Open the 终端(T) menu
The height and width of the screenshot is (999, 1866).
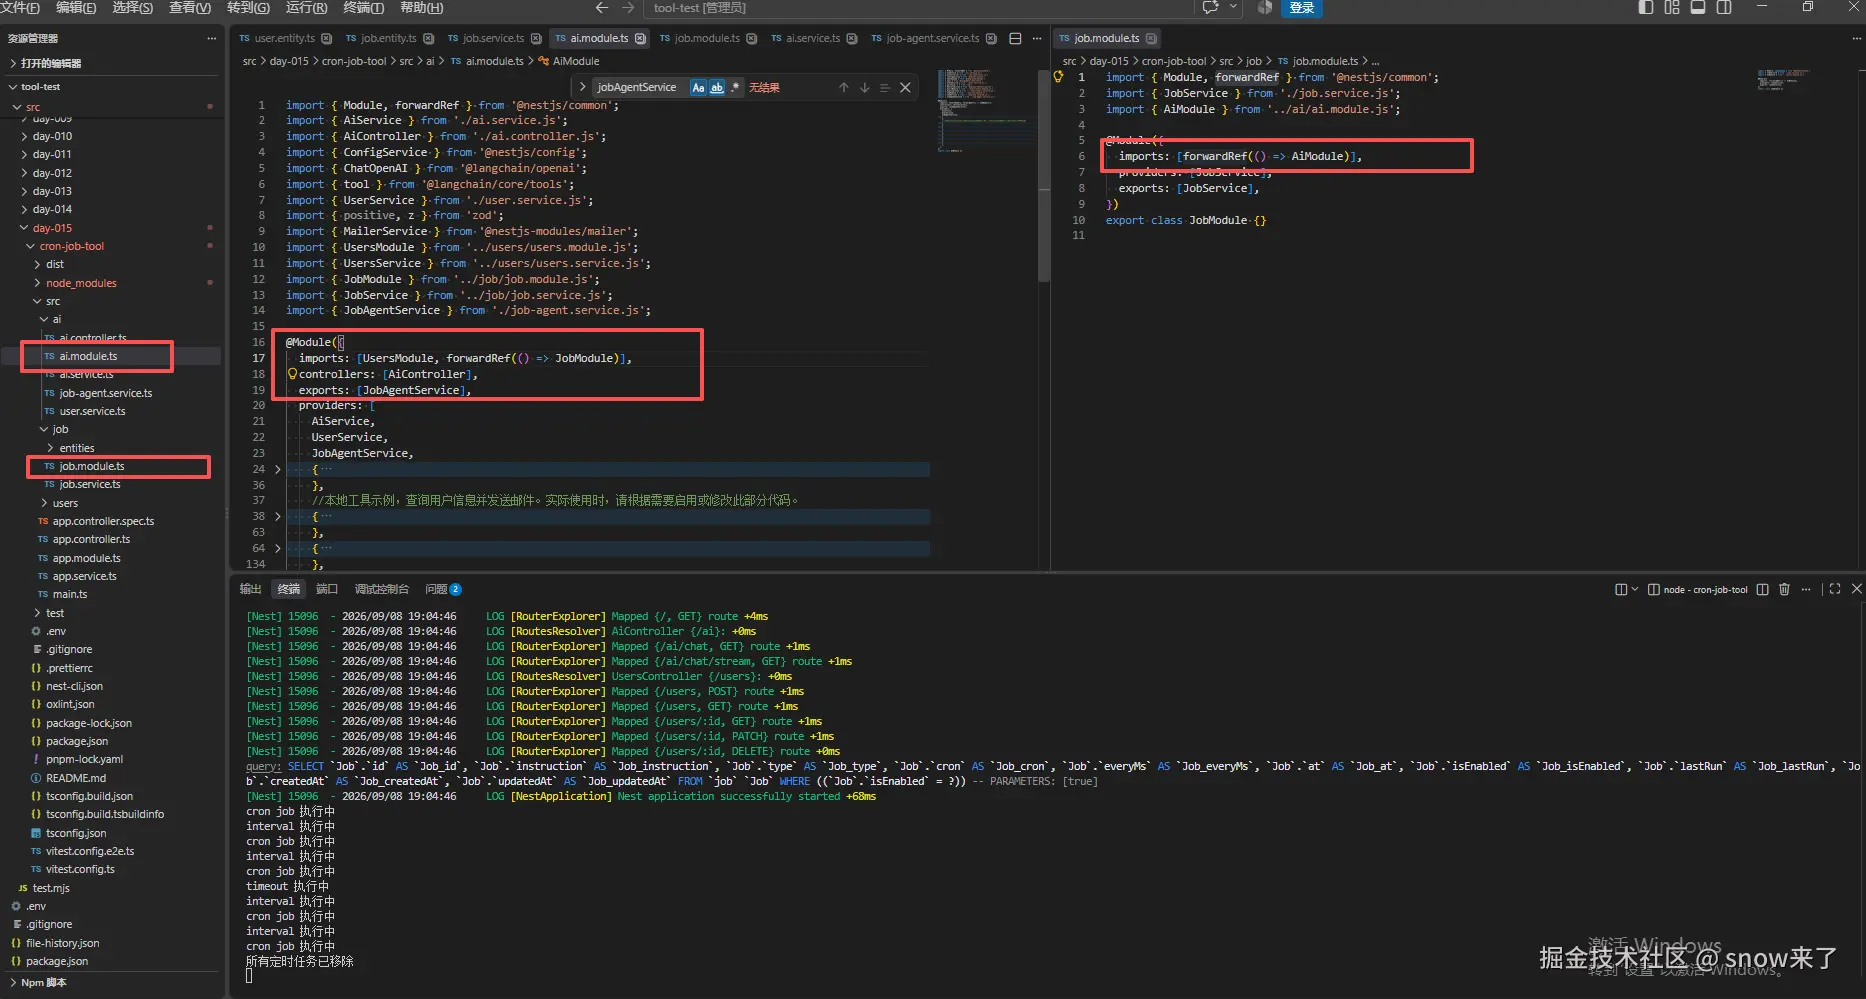(x=363, y=7)
